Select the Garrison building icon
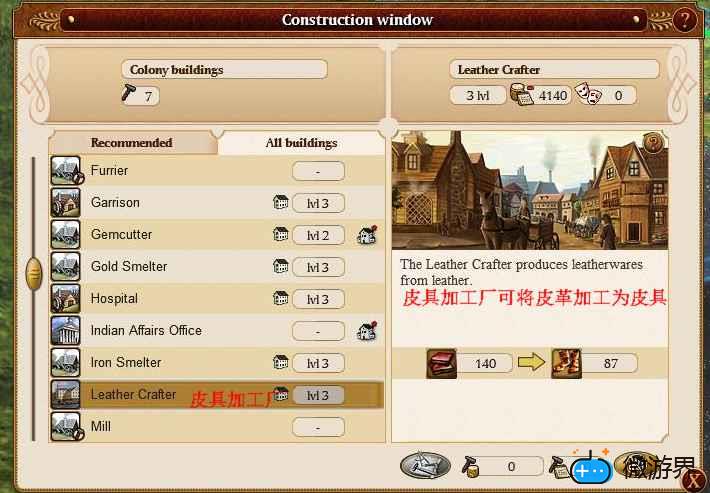This screenshot has width=710, height=493. [x=66, y=203]
